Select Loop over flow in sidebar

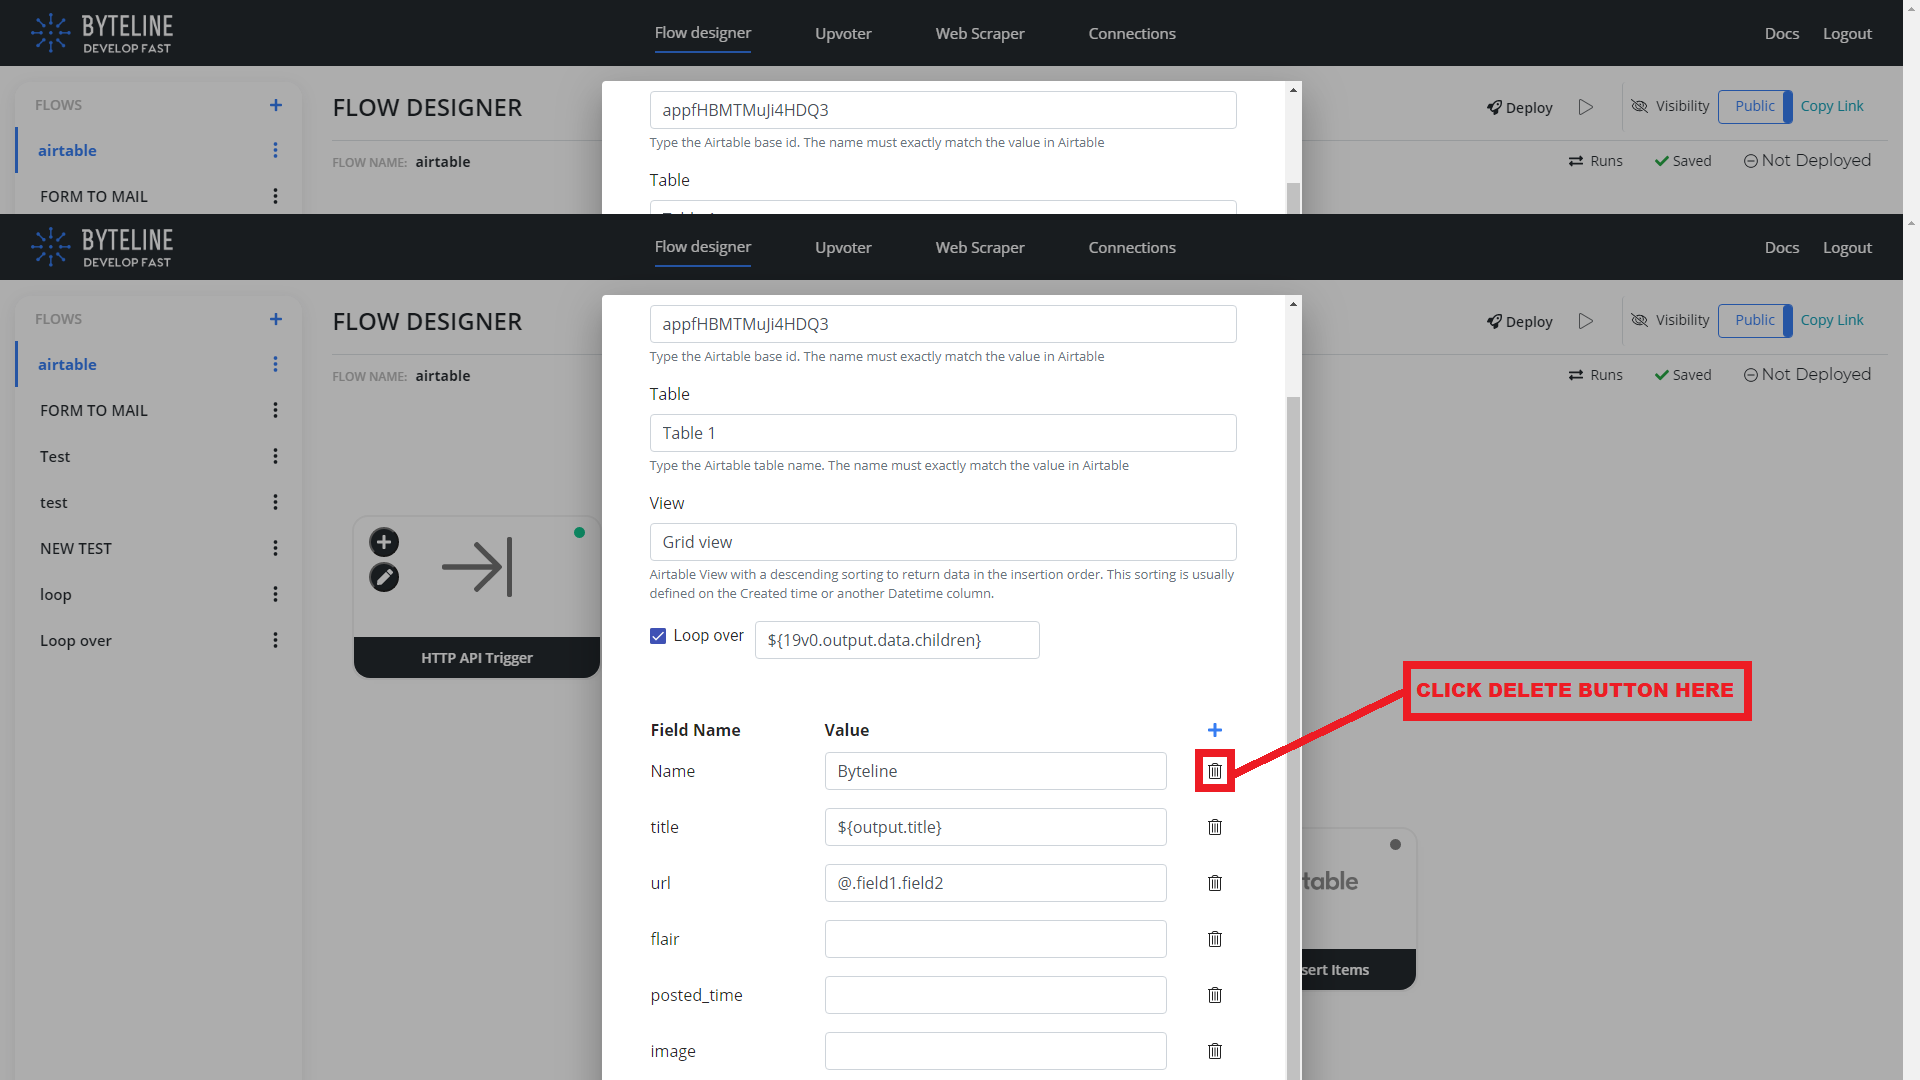click(x=76, y=640)
